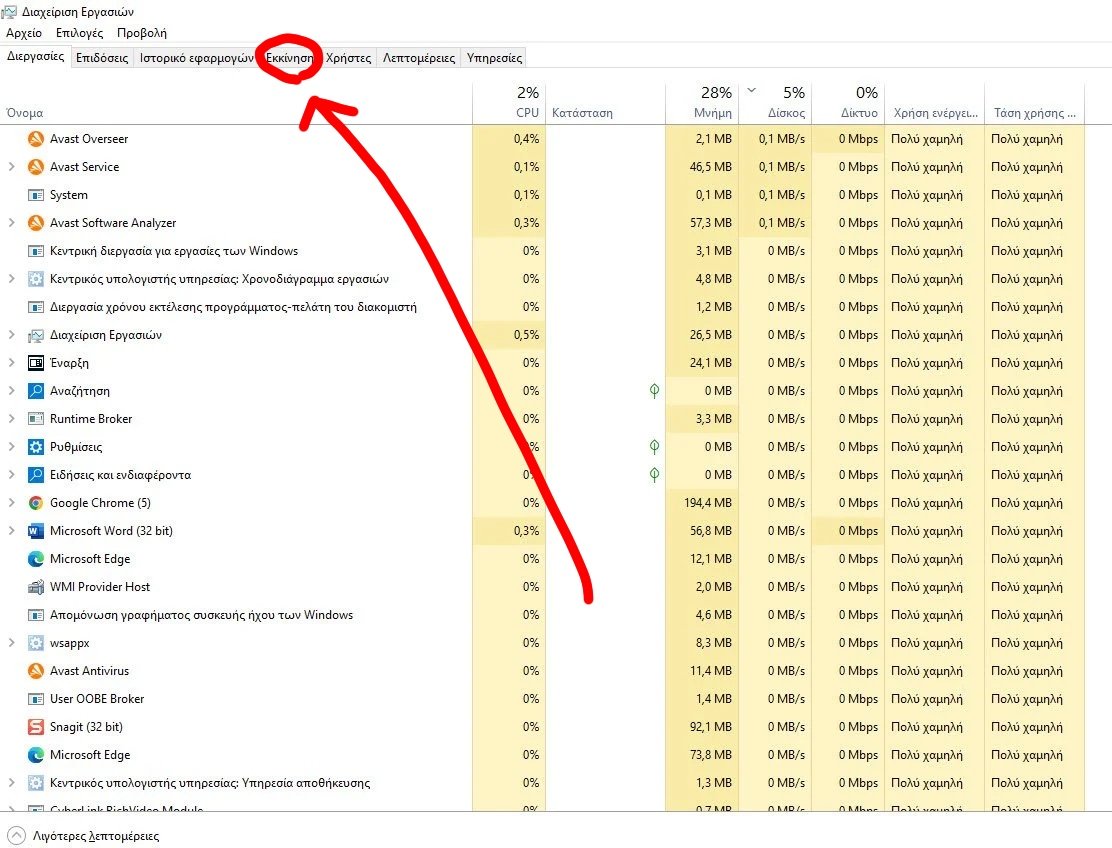Expand the Διαχείριση Εργασιών process
The image size is (1112, 848).
click(11, 335)
